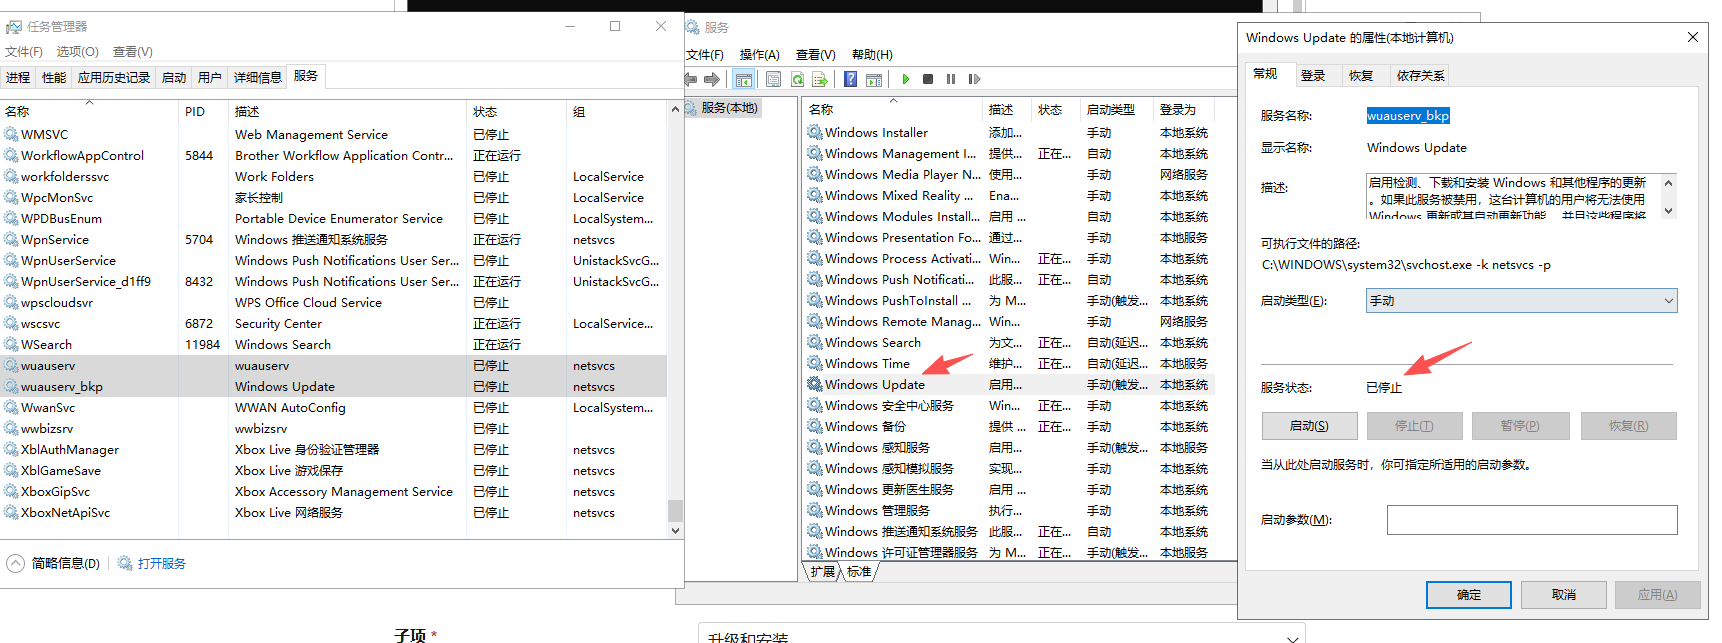This screenshot has height=643, width=1722.
Task: Select the 扩展 view tab in Services
Action: [823, 572]
